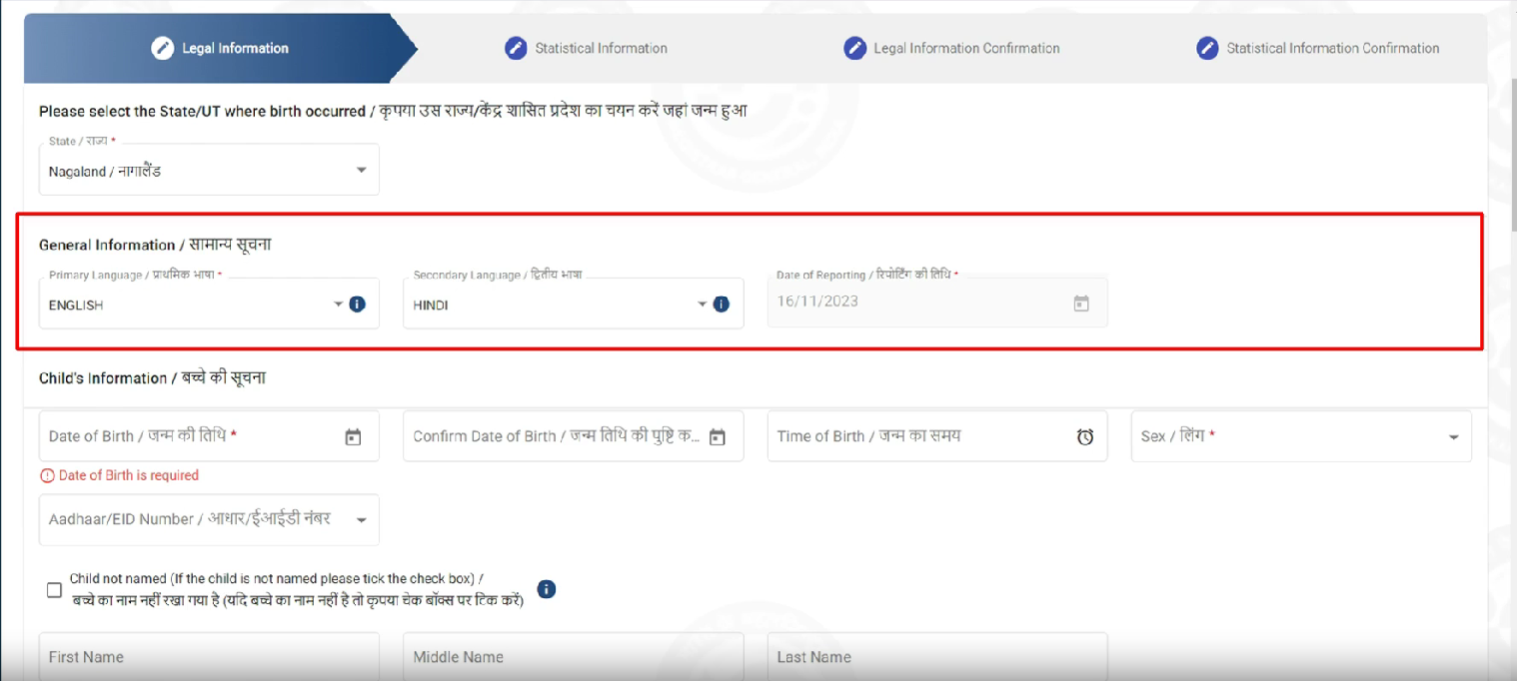Click the Statistical Information step pencil icon
The image size is (1517, 681).
(515, 48)
